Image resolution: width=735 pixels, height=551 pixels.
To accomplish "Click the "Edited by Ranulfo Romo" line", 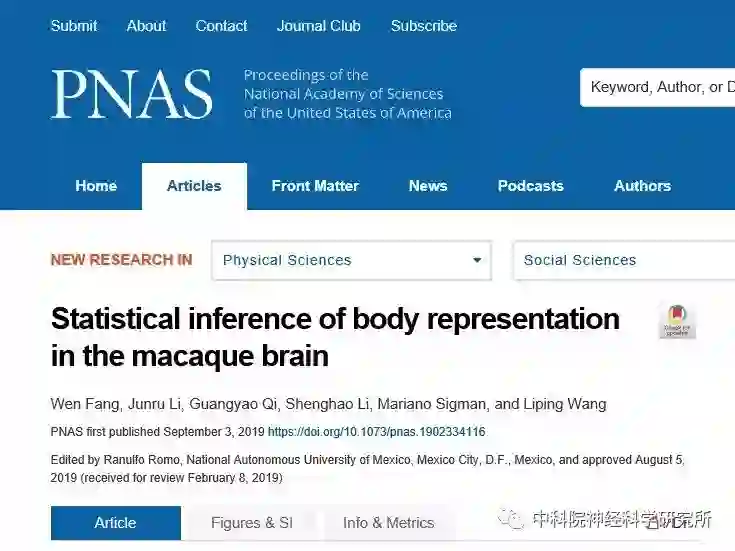I will click(368, 468).
